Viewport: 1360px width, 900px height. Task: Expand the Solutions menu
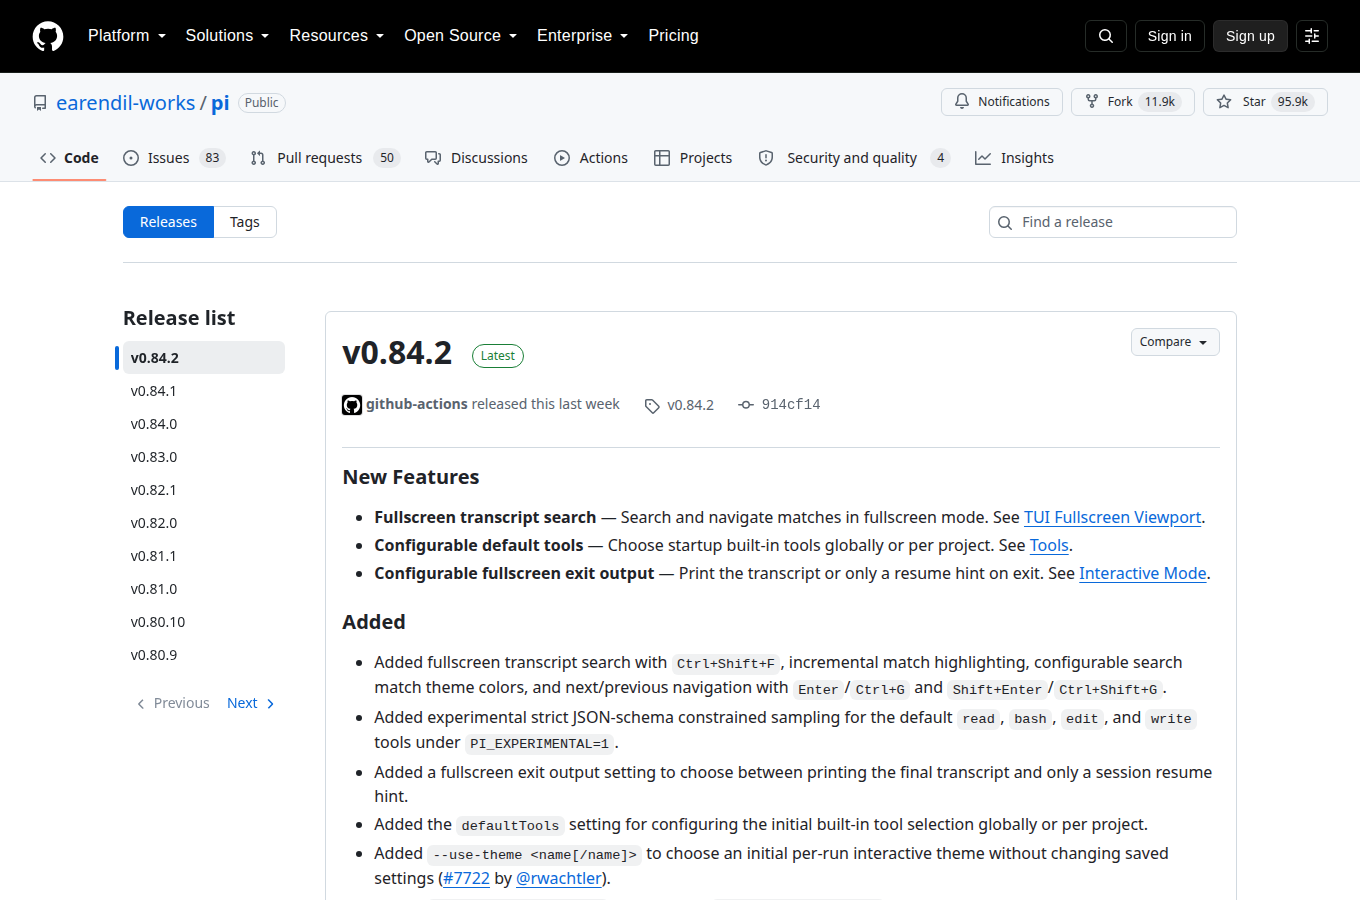click(x=227, y=36)
